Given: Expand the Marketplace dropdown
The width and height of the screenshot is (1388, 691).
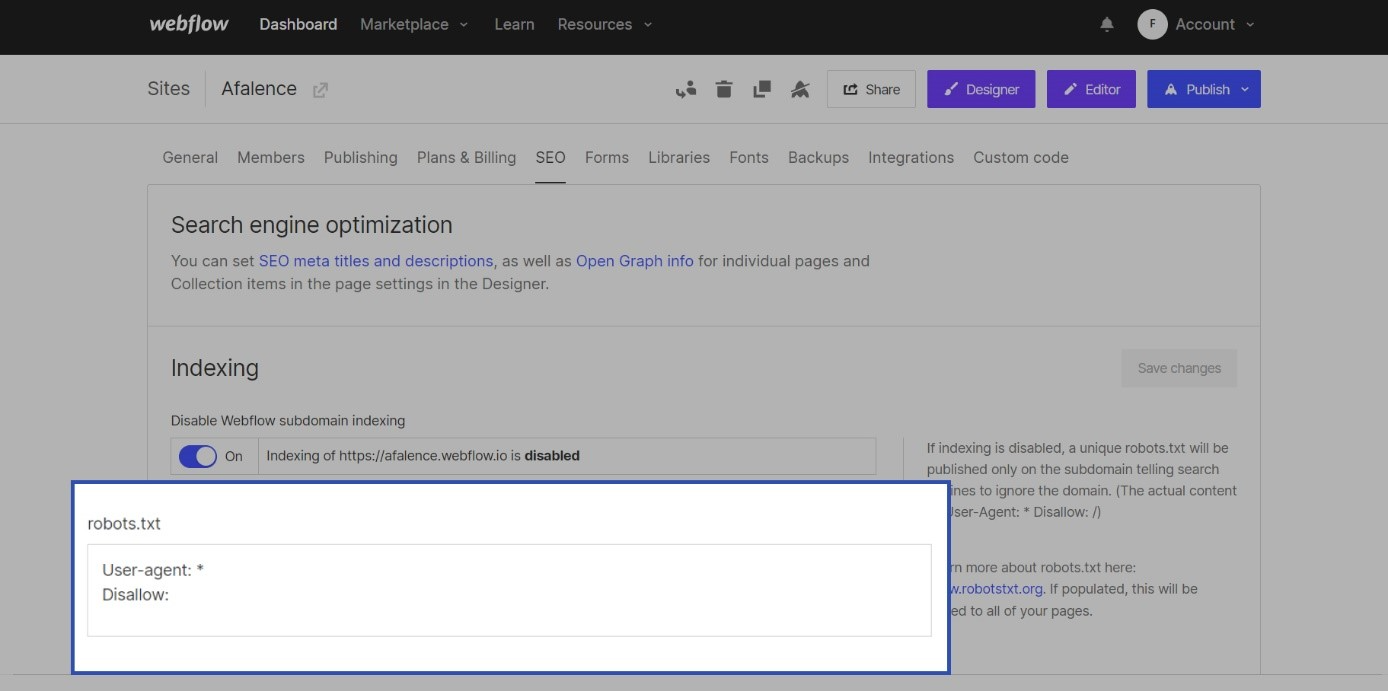Looking at the screenshot, I should (x=414, y=24).
